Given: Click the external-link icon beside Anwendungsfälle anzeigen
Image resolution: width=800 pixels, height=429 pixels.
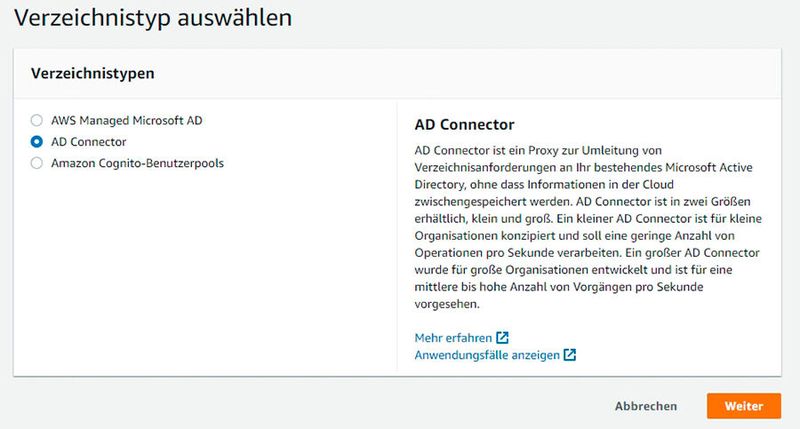Looking at the screenshot, I should coord(569,355).
